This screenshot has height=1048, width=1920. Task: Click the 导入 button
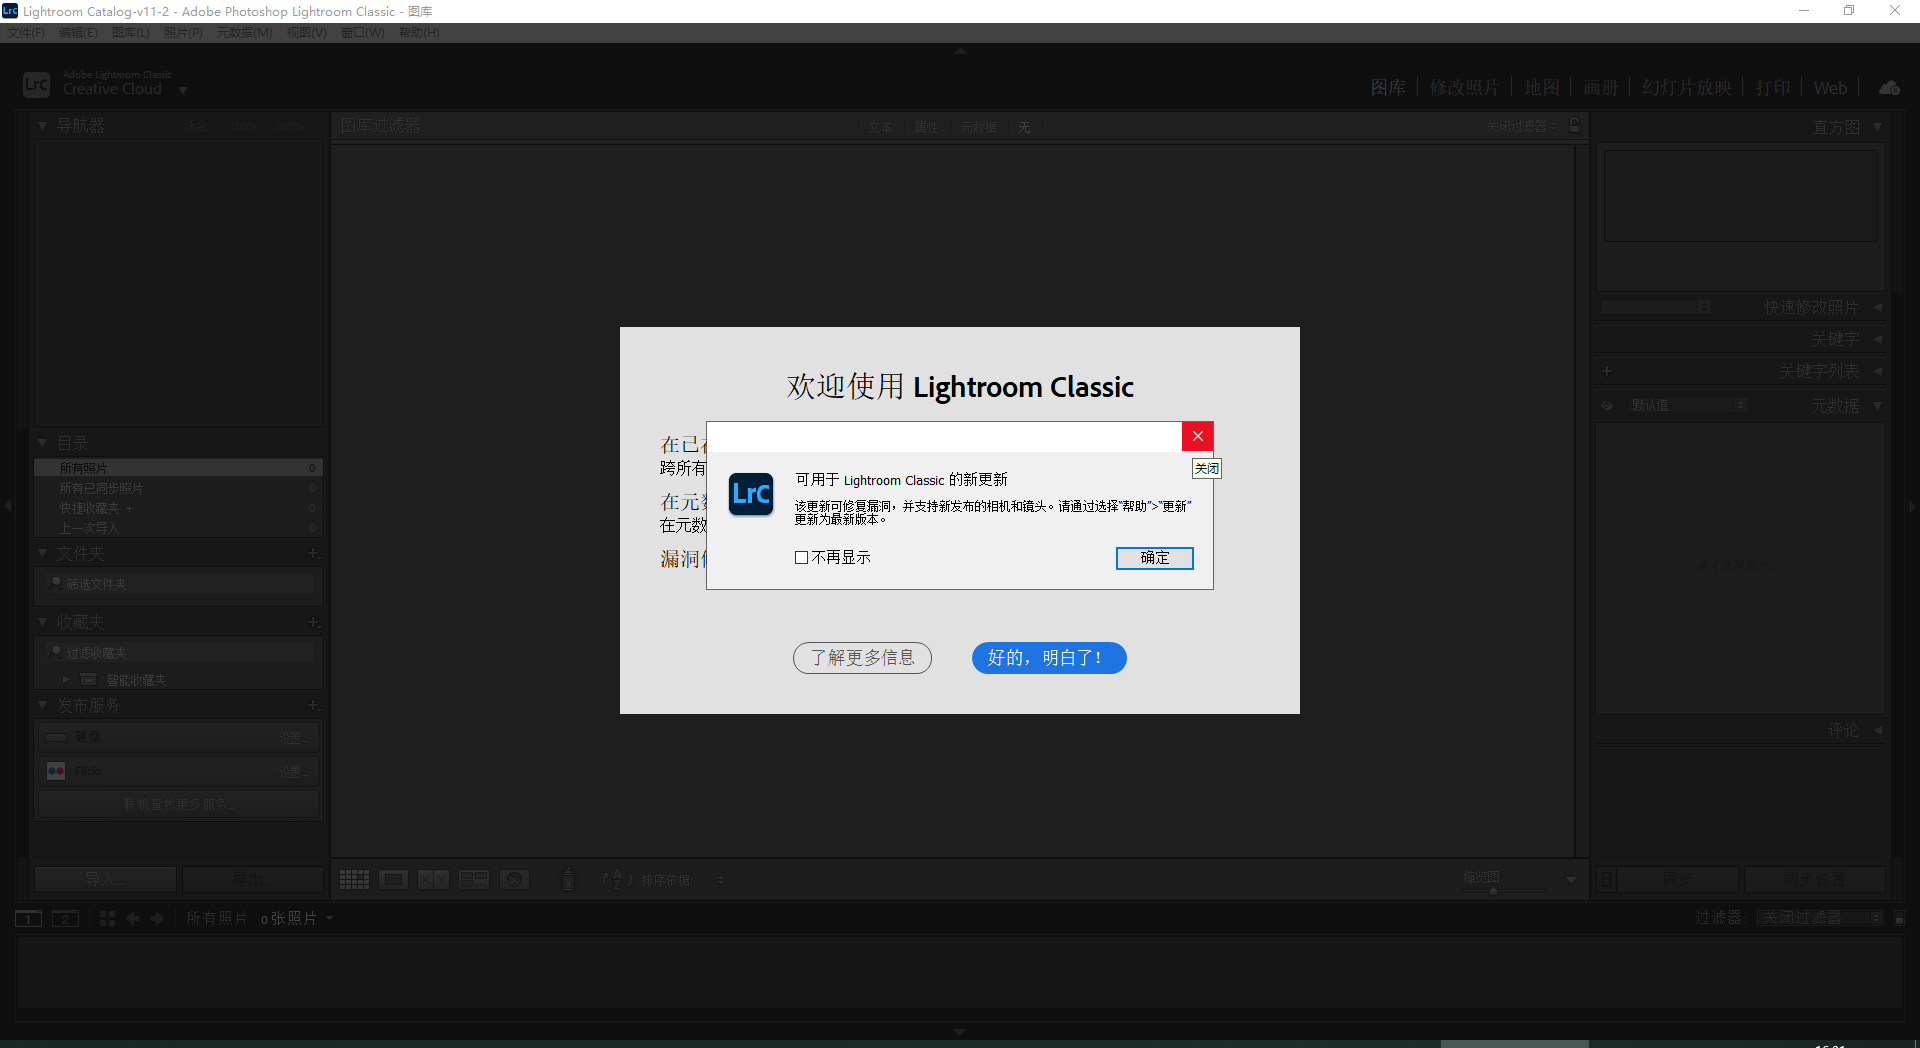(106, 880)
